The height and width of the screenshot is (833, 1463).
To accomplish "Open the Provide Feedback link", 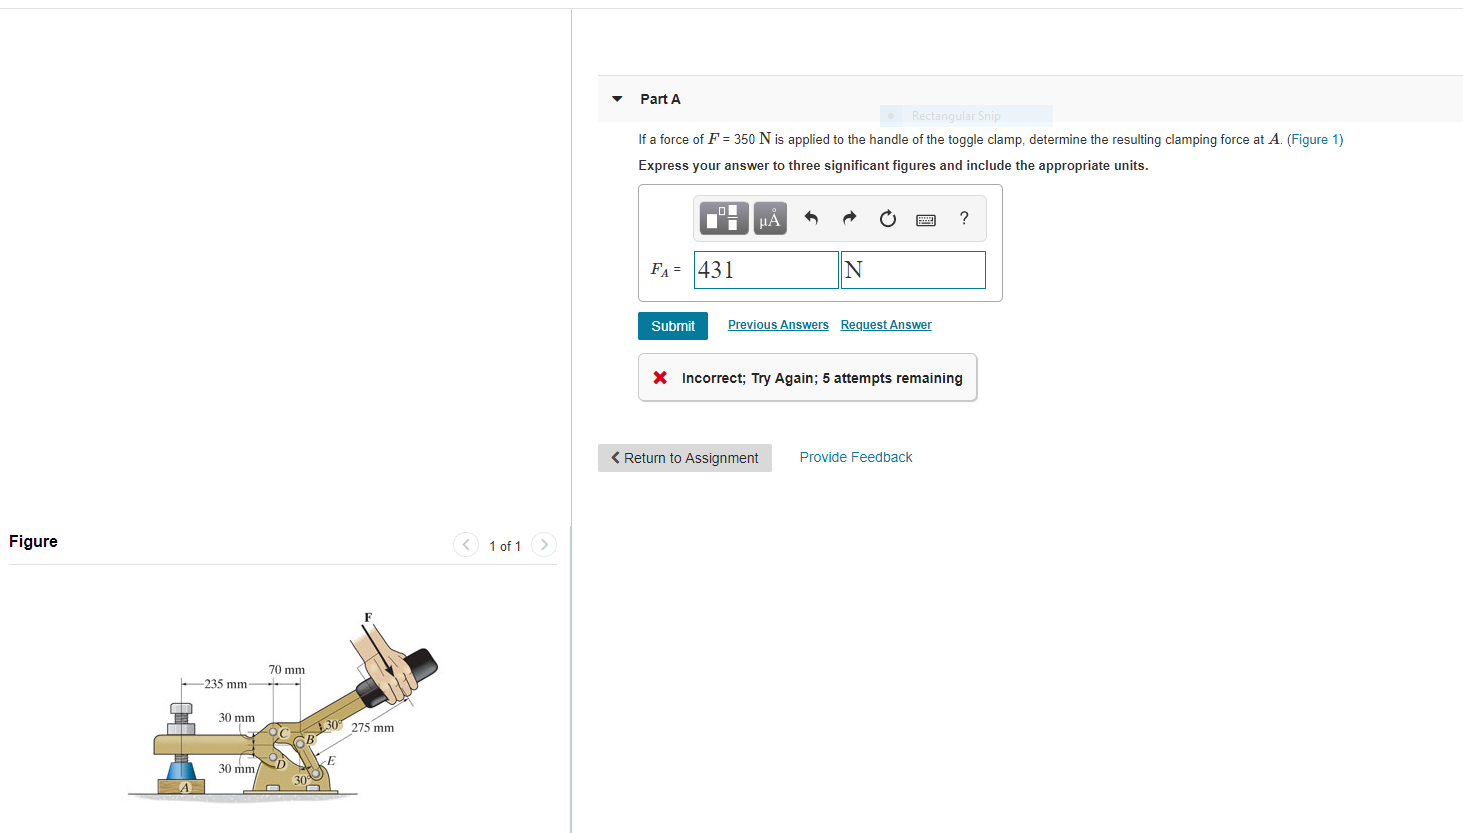I will point(856,457).
